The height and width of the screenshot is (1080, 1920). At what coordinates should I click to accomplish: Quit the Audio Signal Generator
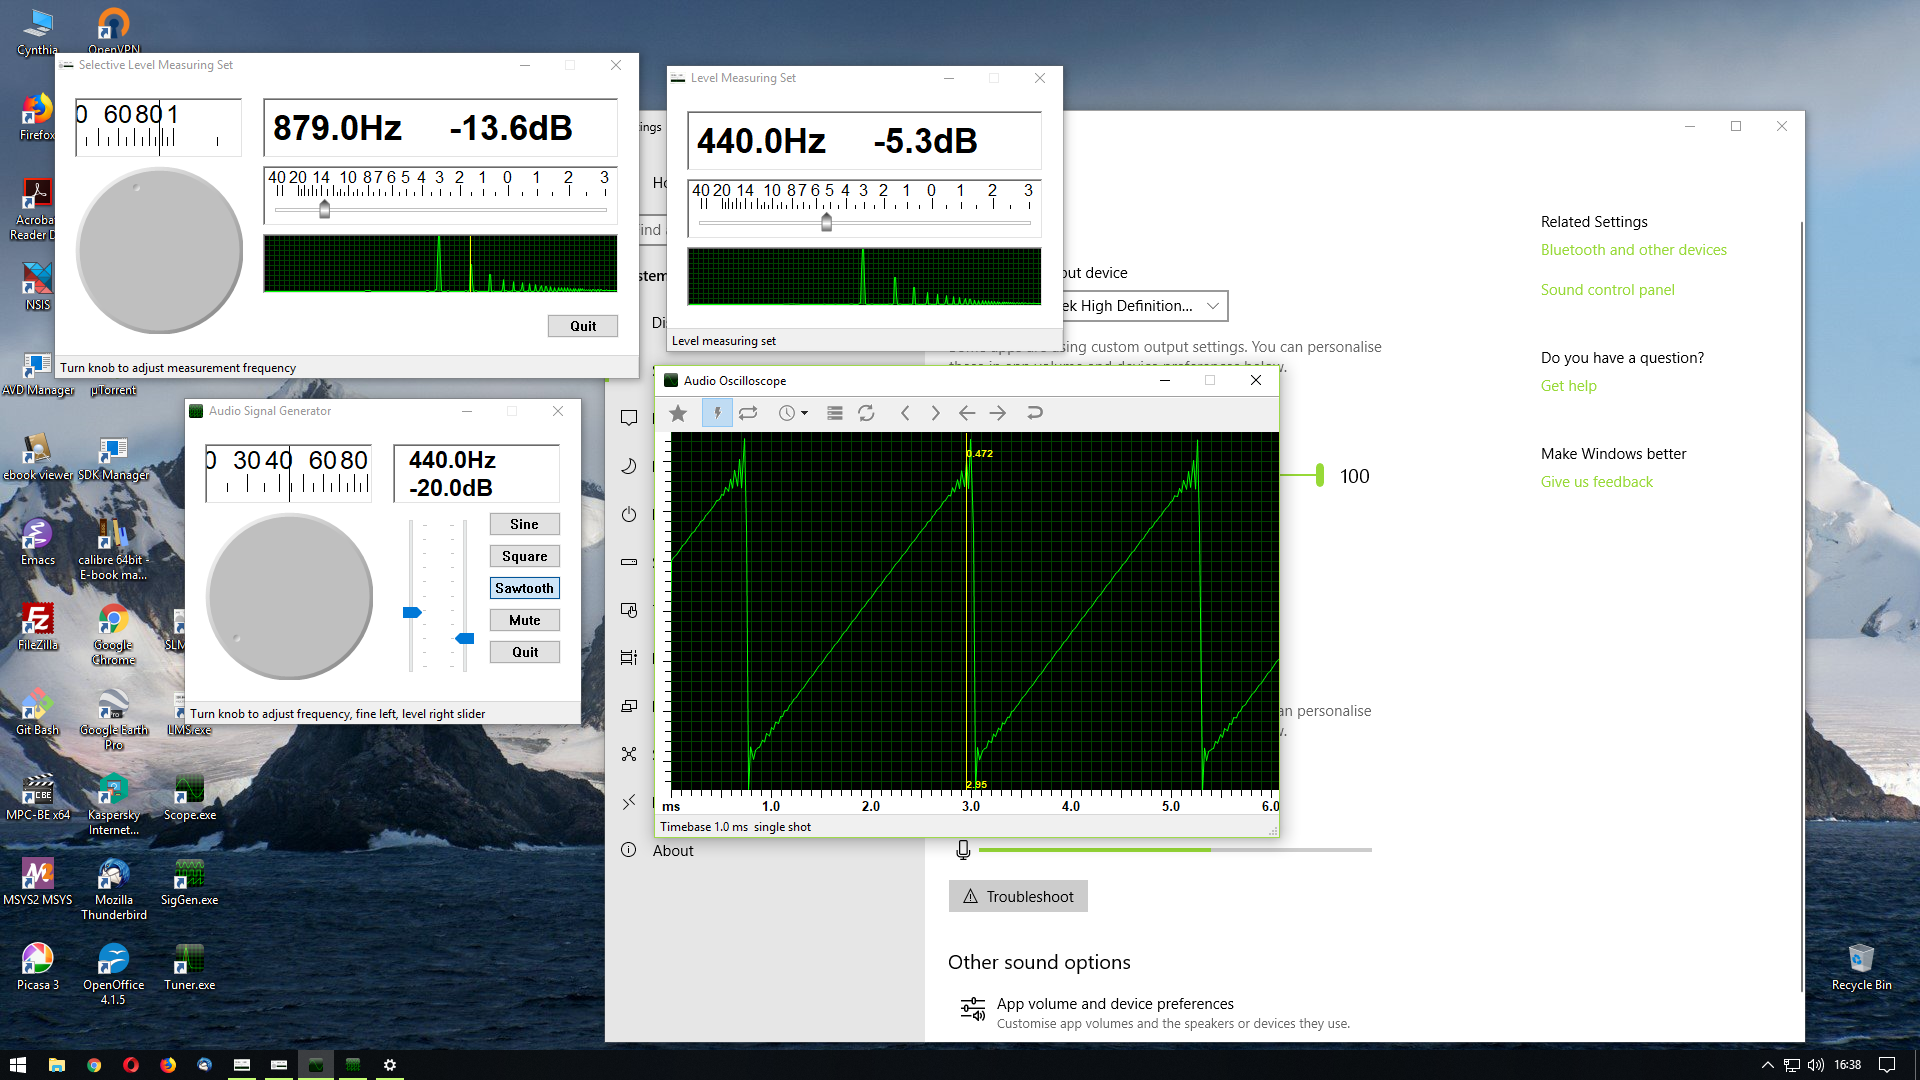click(x=524, y=652)
